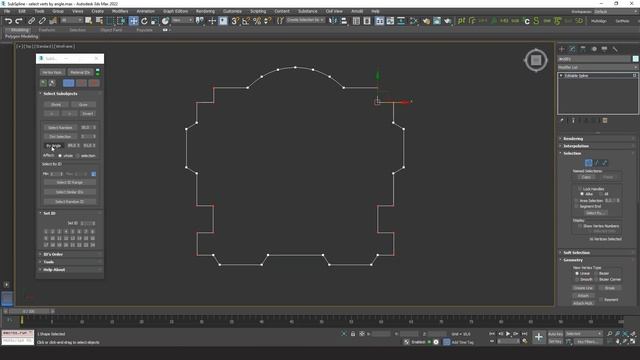Toggle the Spinner Snap icon
The image size is (640, 360).
tap(267, 21)
